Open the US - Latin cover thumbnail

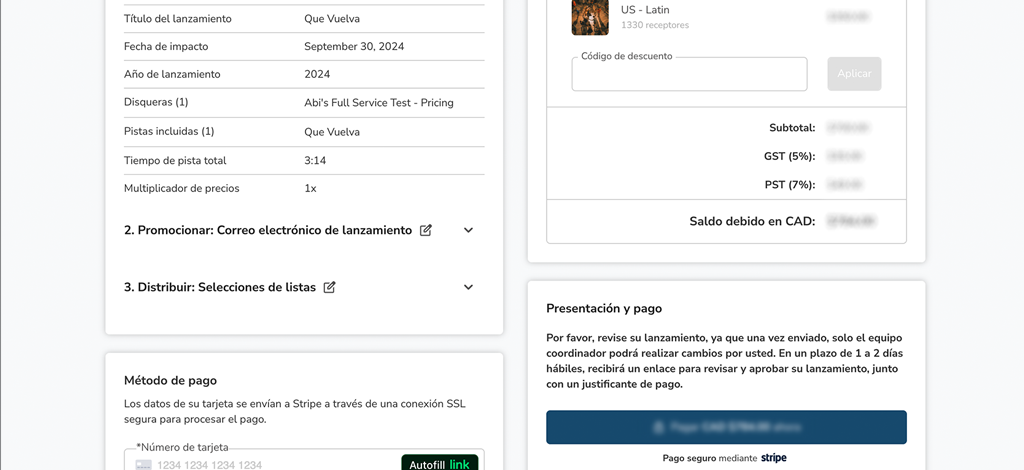(x=590, y=17)
